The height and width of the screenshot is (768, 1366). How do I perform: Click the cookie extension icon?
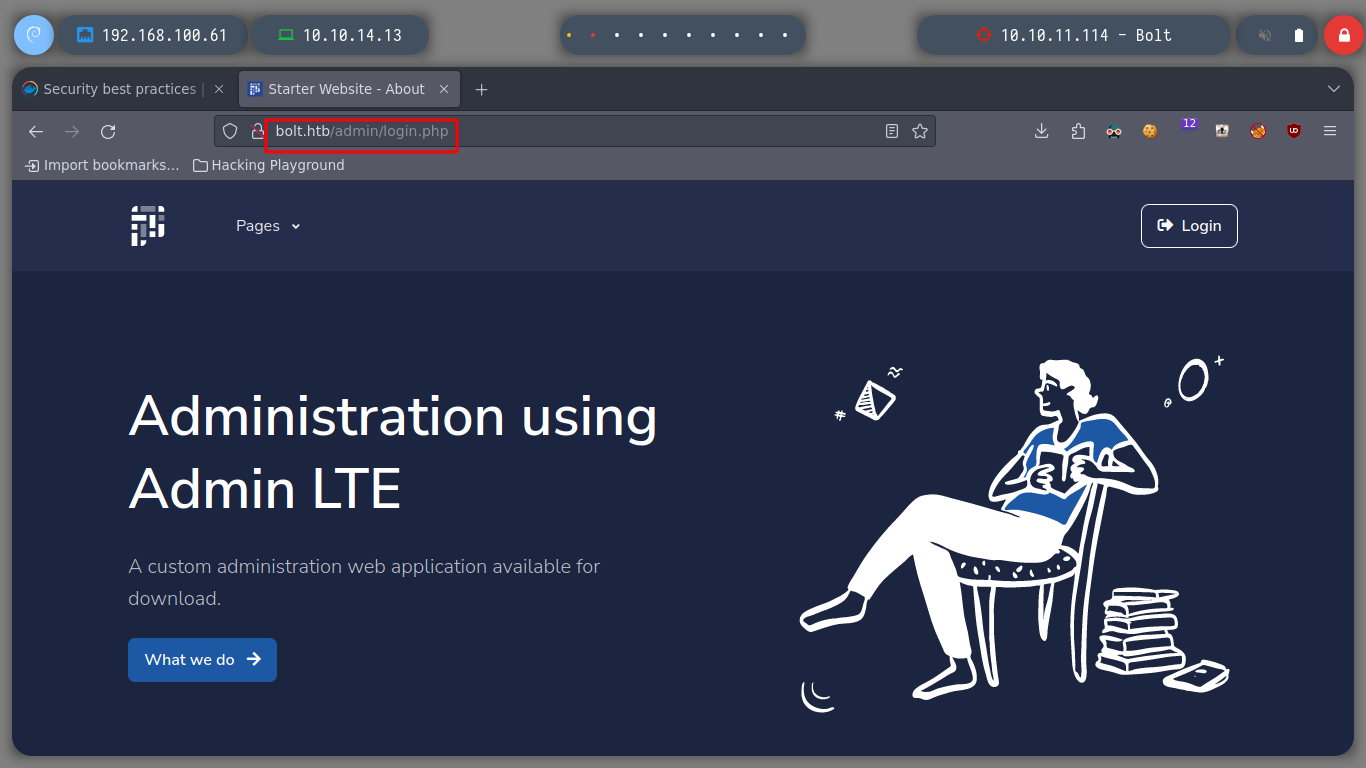click(1150, 131)
